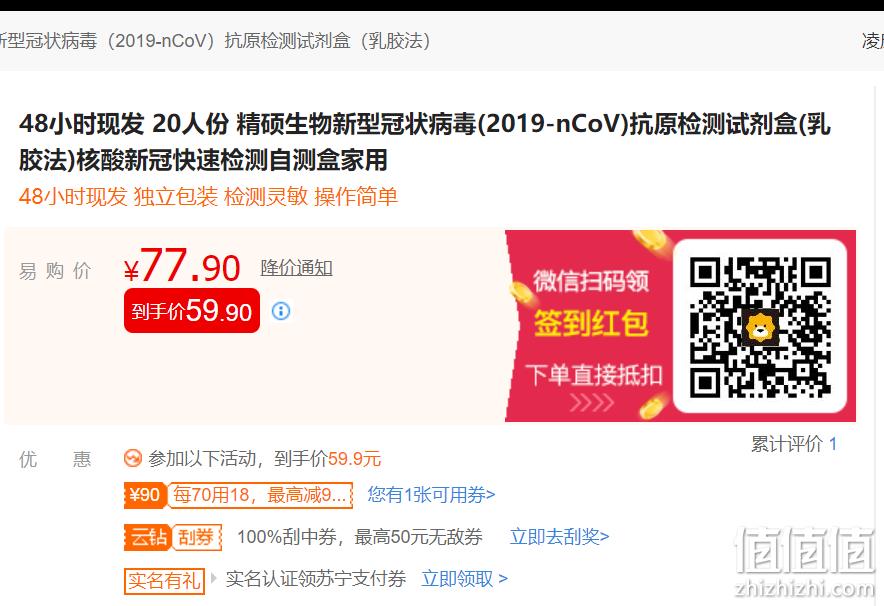This screenshot has width=884, height=606.
Task: Open 降价通知 price-drop alert link
Action: (x=297, y=268)
